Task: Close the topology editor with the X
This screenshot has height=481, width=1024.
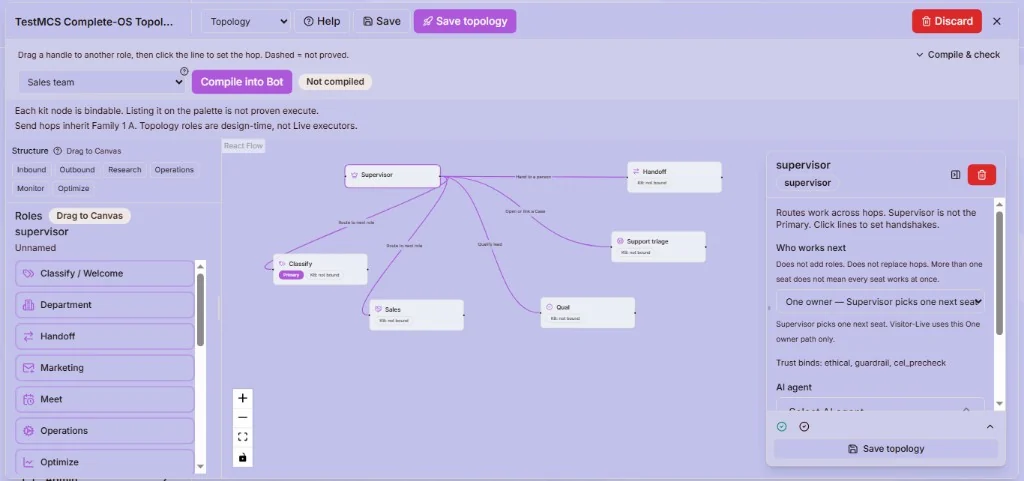Action: coord(997,22)
